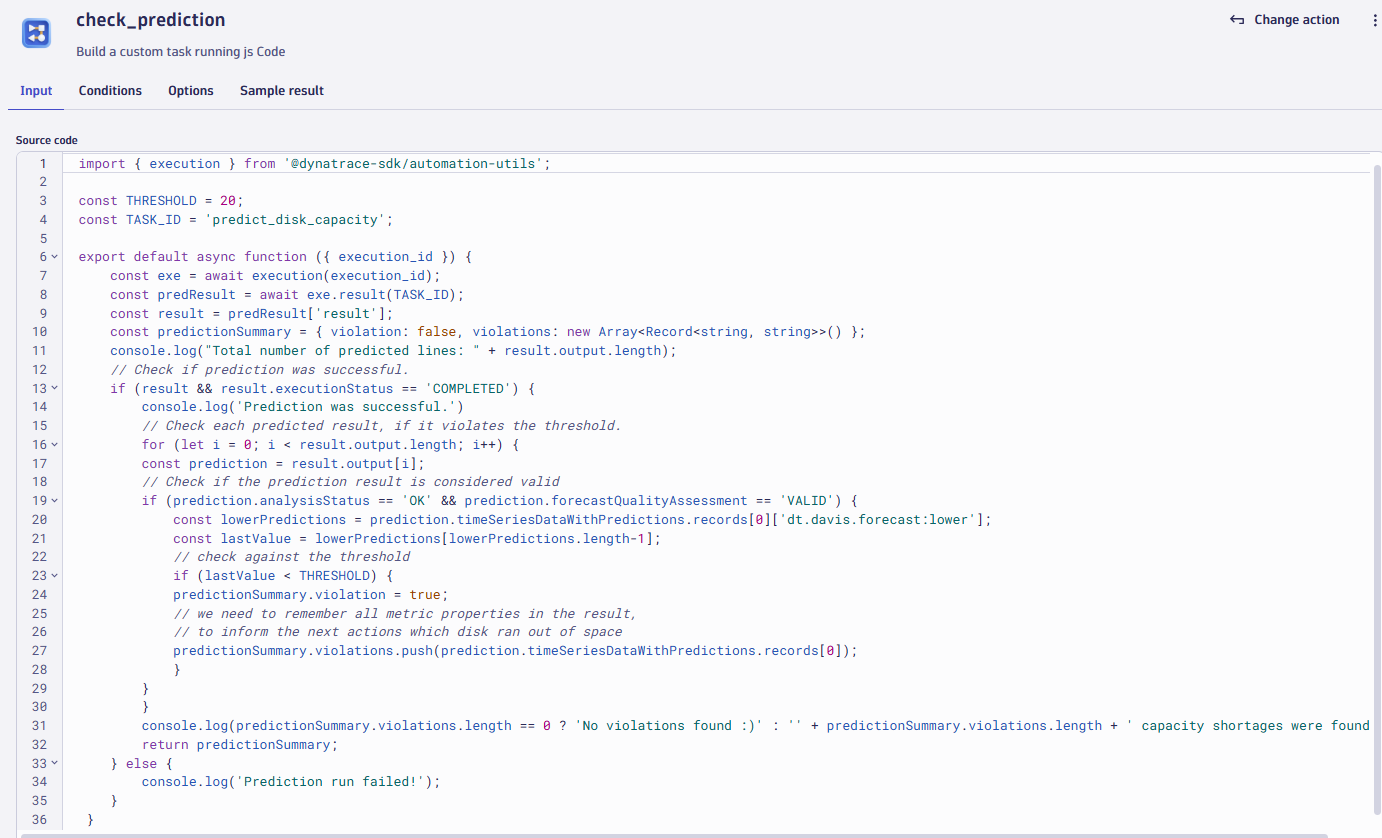Collapse the else block at line 33

click(x=55, y=763)
